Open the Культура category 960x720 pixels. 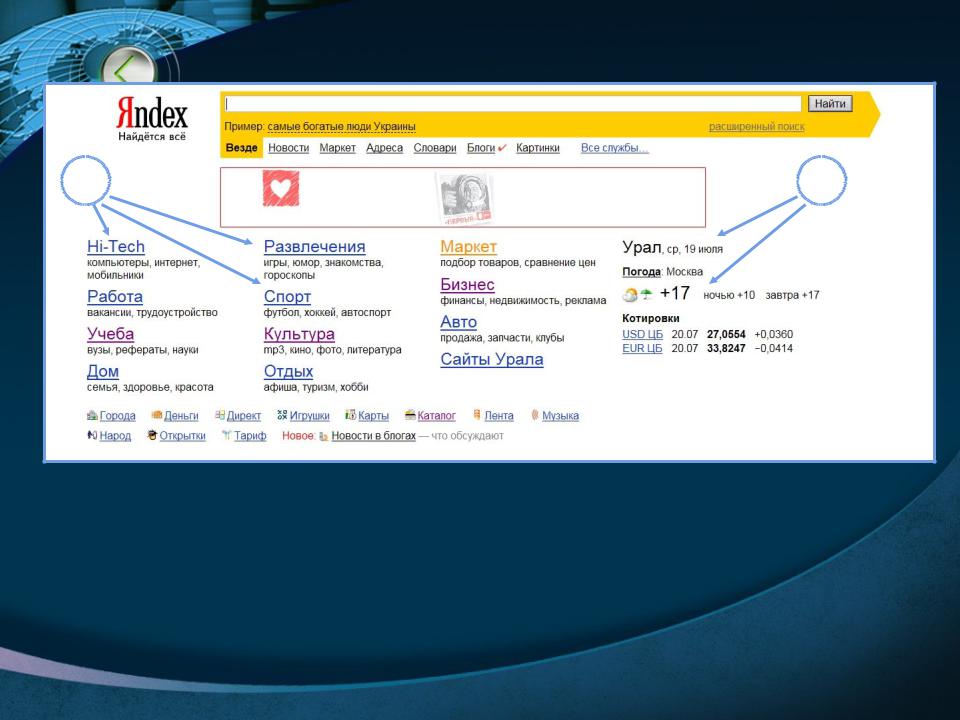pyautogui.click(x=299, y=334)
